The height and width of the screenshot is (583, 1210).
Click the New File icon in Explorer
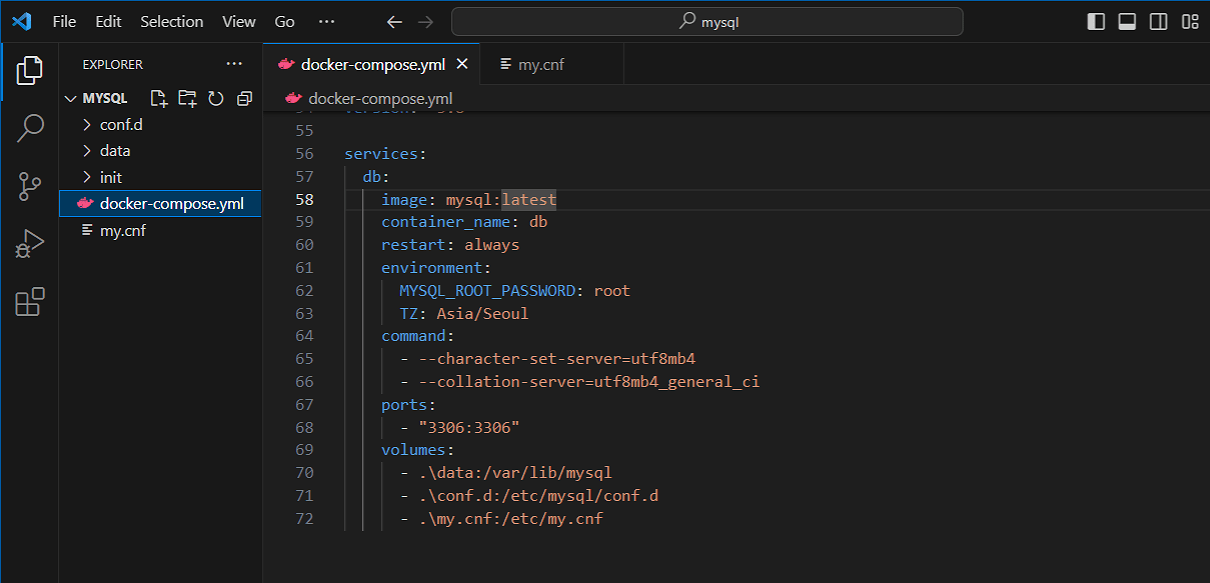tap(158, 98)
